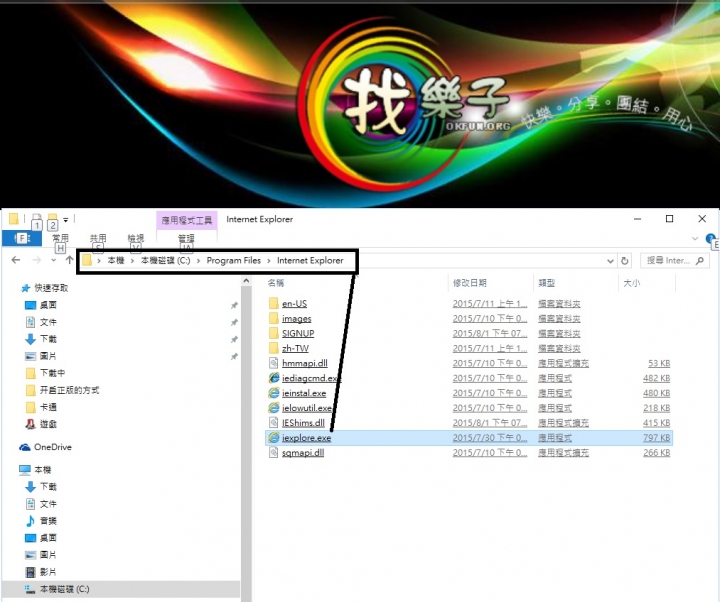Open the 檢視 ribbon tab
The image size is (720, 602).
coord(135,238)
